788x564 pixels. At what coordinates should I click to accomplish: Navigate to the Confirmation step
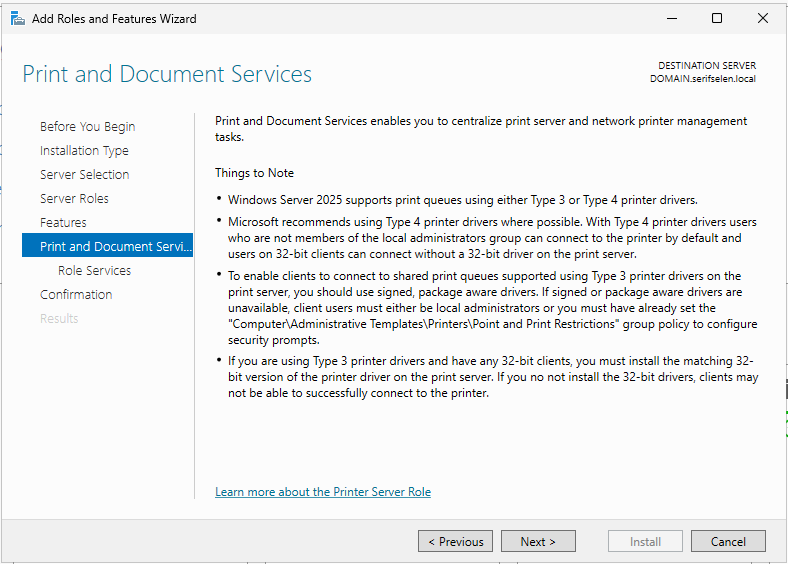(x=76, y=295)
